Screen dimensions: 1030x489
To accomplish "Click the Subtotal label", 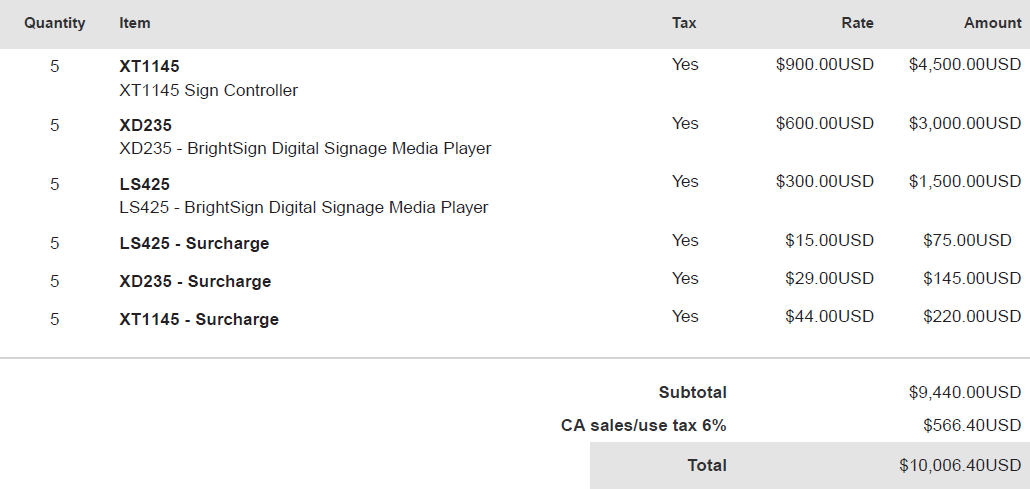I will [692, 392].
